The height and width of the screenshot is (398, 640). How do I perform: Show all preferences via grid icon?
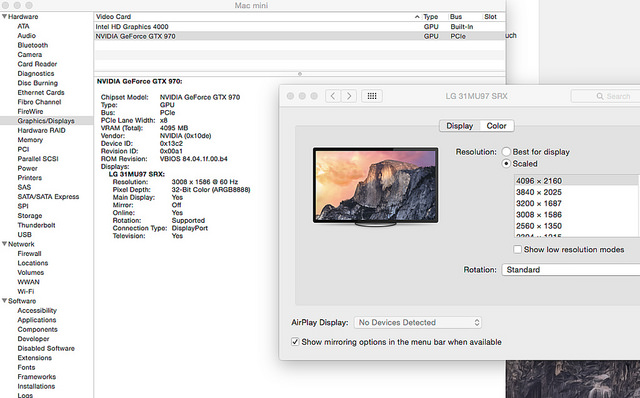tap(372, 96)
